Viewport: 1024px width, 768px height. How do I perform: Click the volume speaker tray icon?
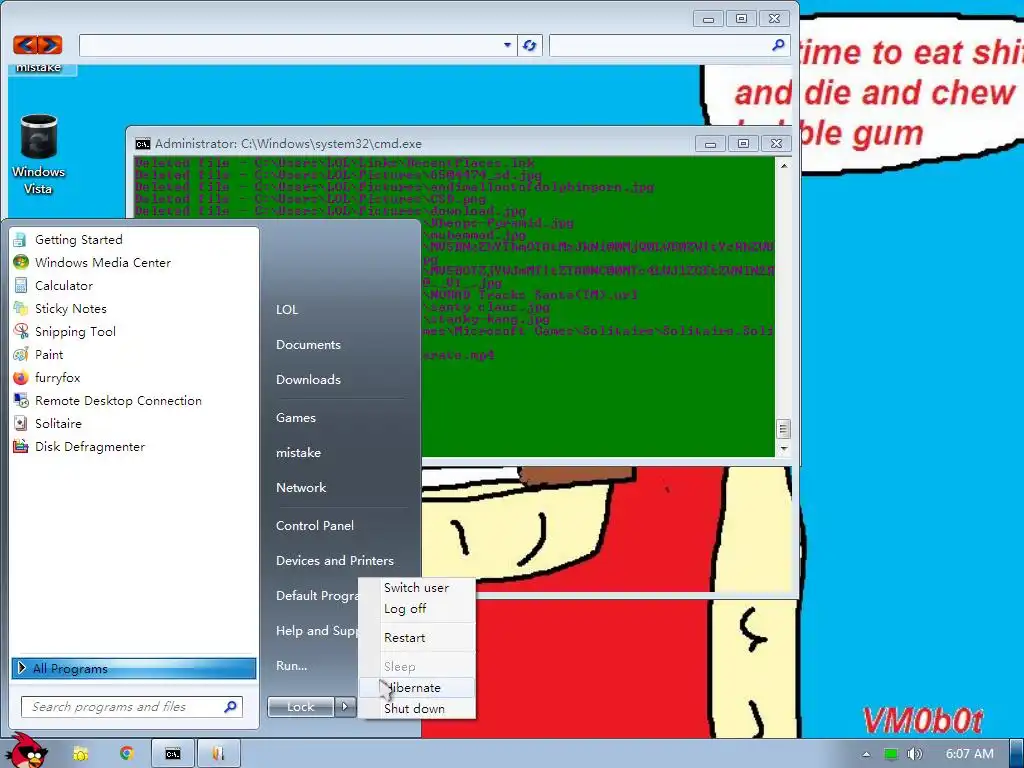coord(914,754)
